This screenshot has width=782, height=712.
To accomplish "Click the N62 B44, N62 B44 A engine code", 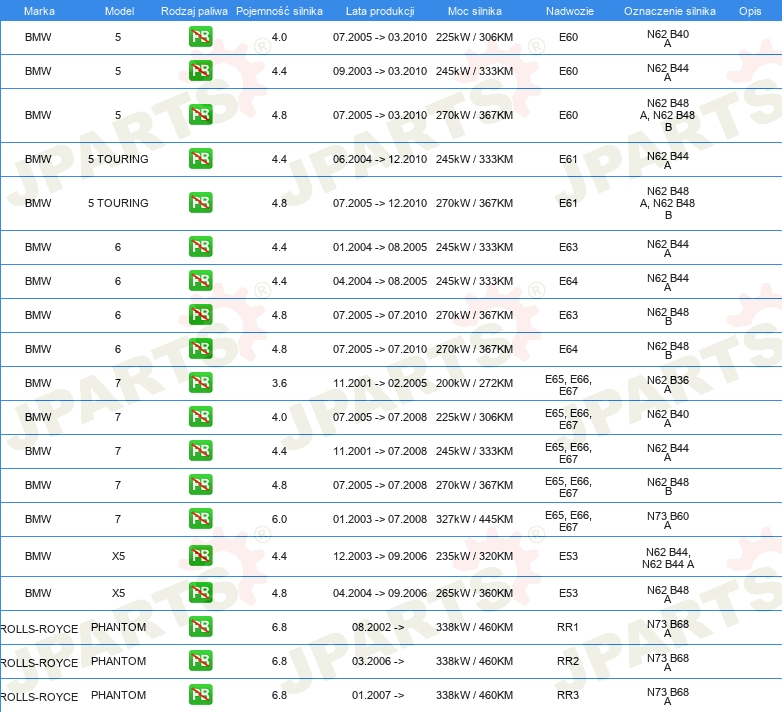I will pyautogui.click(x=668, y=558).
